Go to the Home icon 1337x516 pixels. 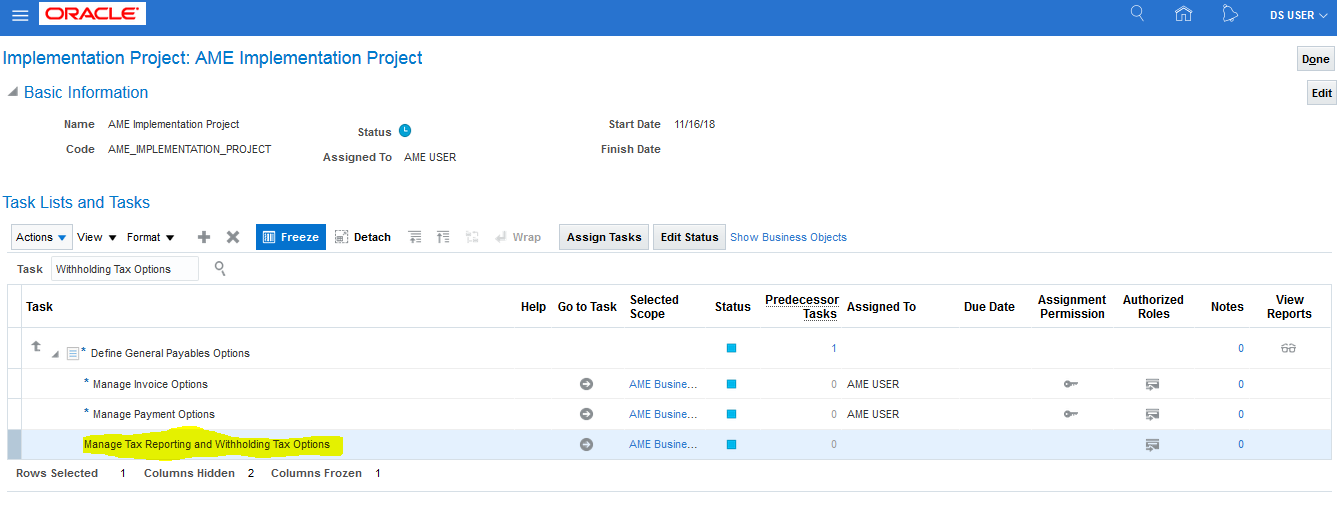(1184, 14)
